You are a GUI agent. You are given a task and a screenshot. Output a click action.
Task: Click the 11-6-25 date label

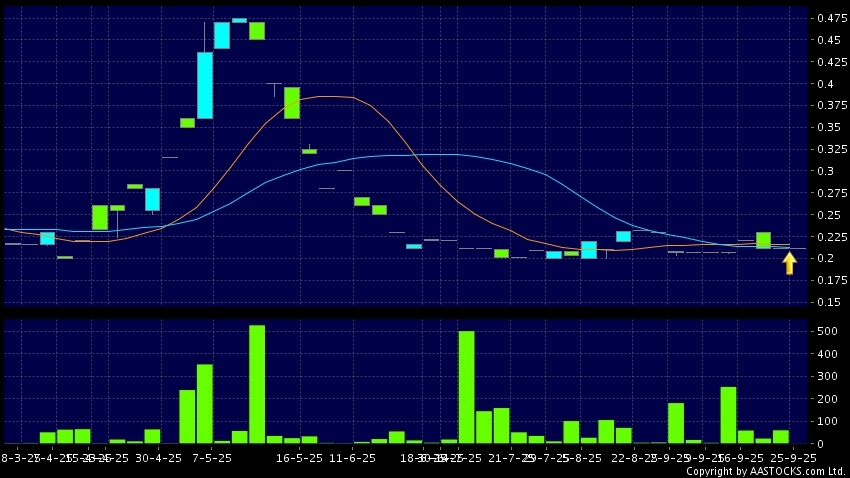click(352, 458)
